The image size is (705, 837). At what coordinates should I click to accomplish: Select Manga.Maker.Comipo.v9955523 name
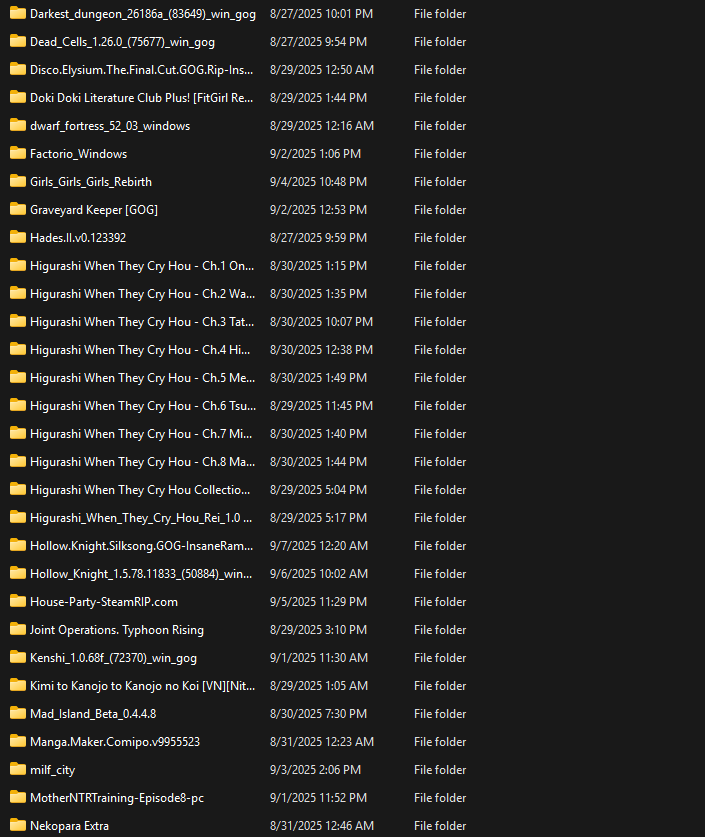(115, 742)
